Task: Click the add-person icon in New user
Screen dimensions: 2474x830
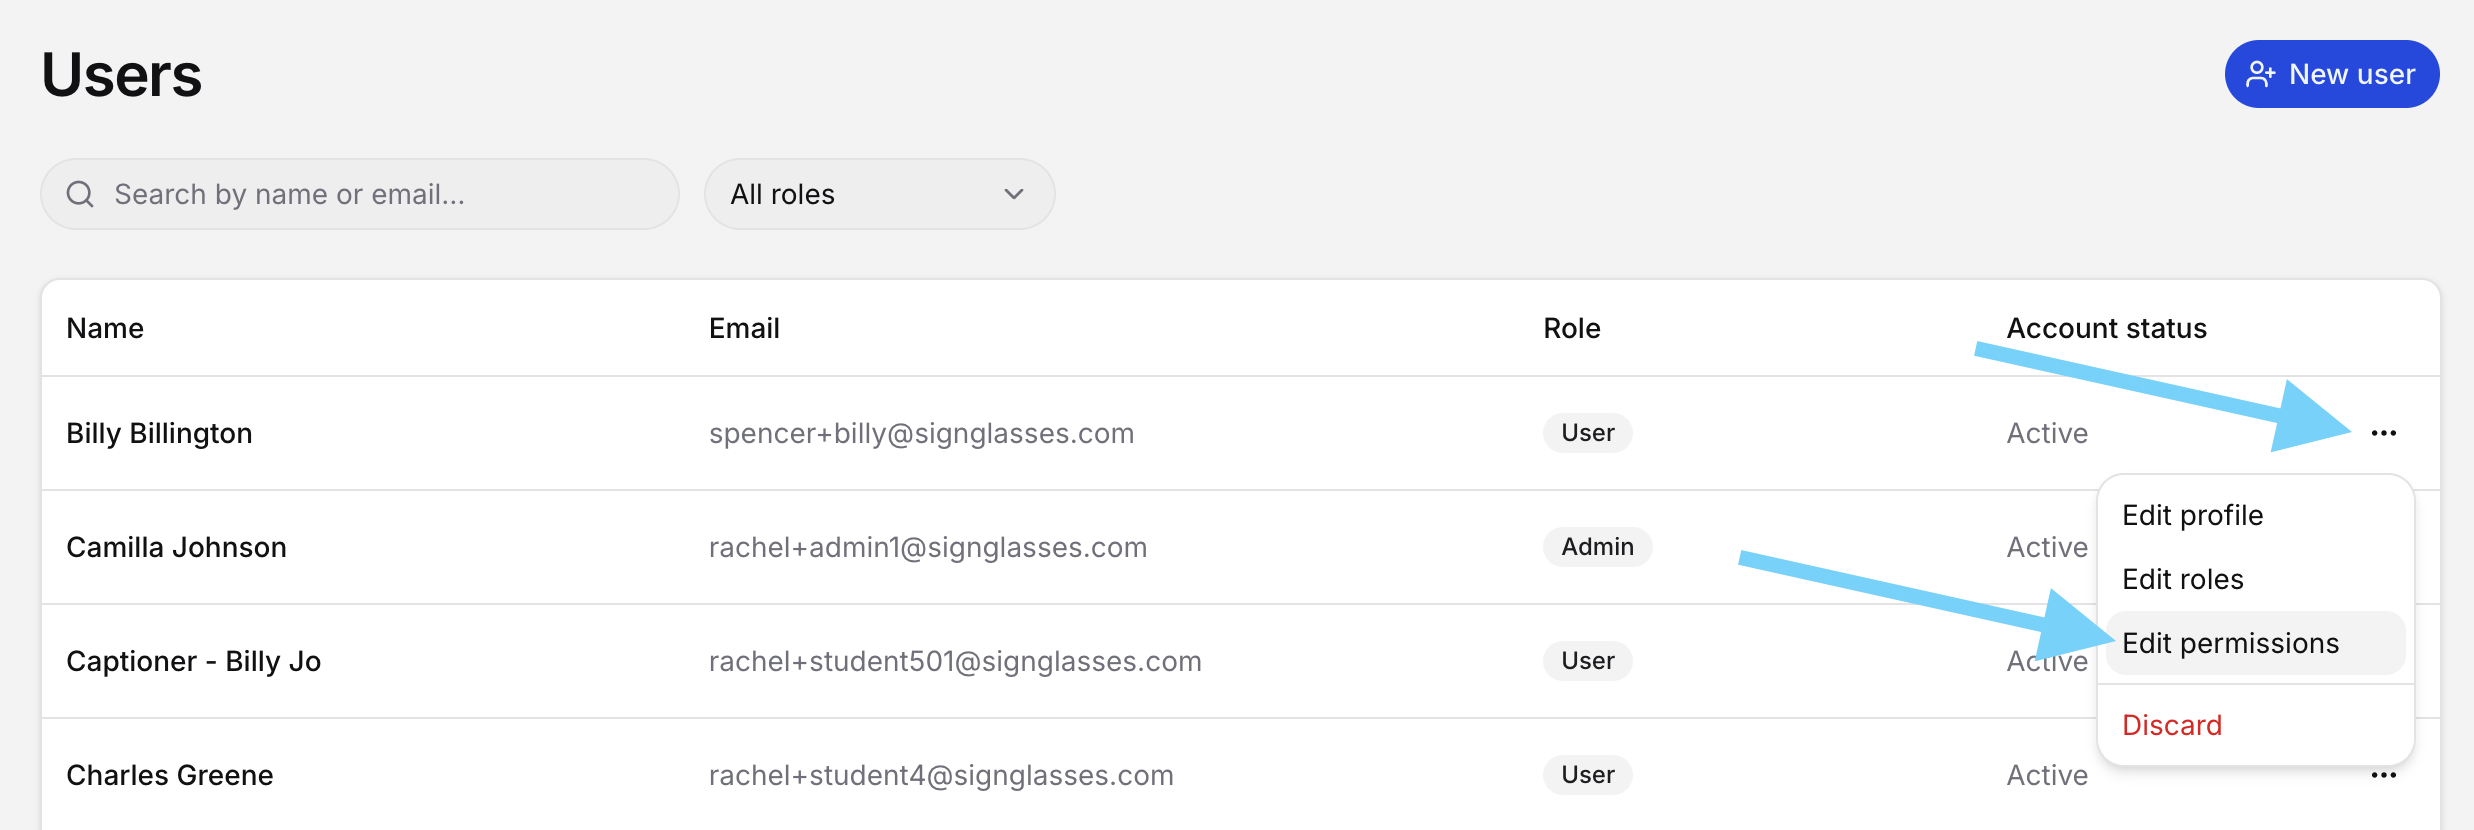Action: (2260, 74)
